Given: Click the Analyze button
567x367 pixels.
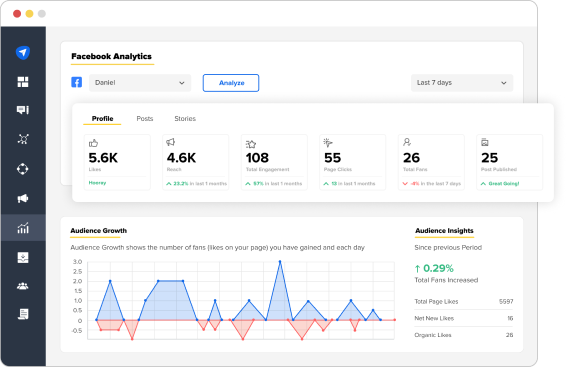Looking at the screenshot, I should (x=231, y=83).
